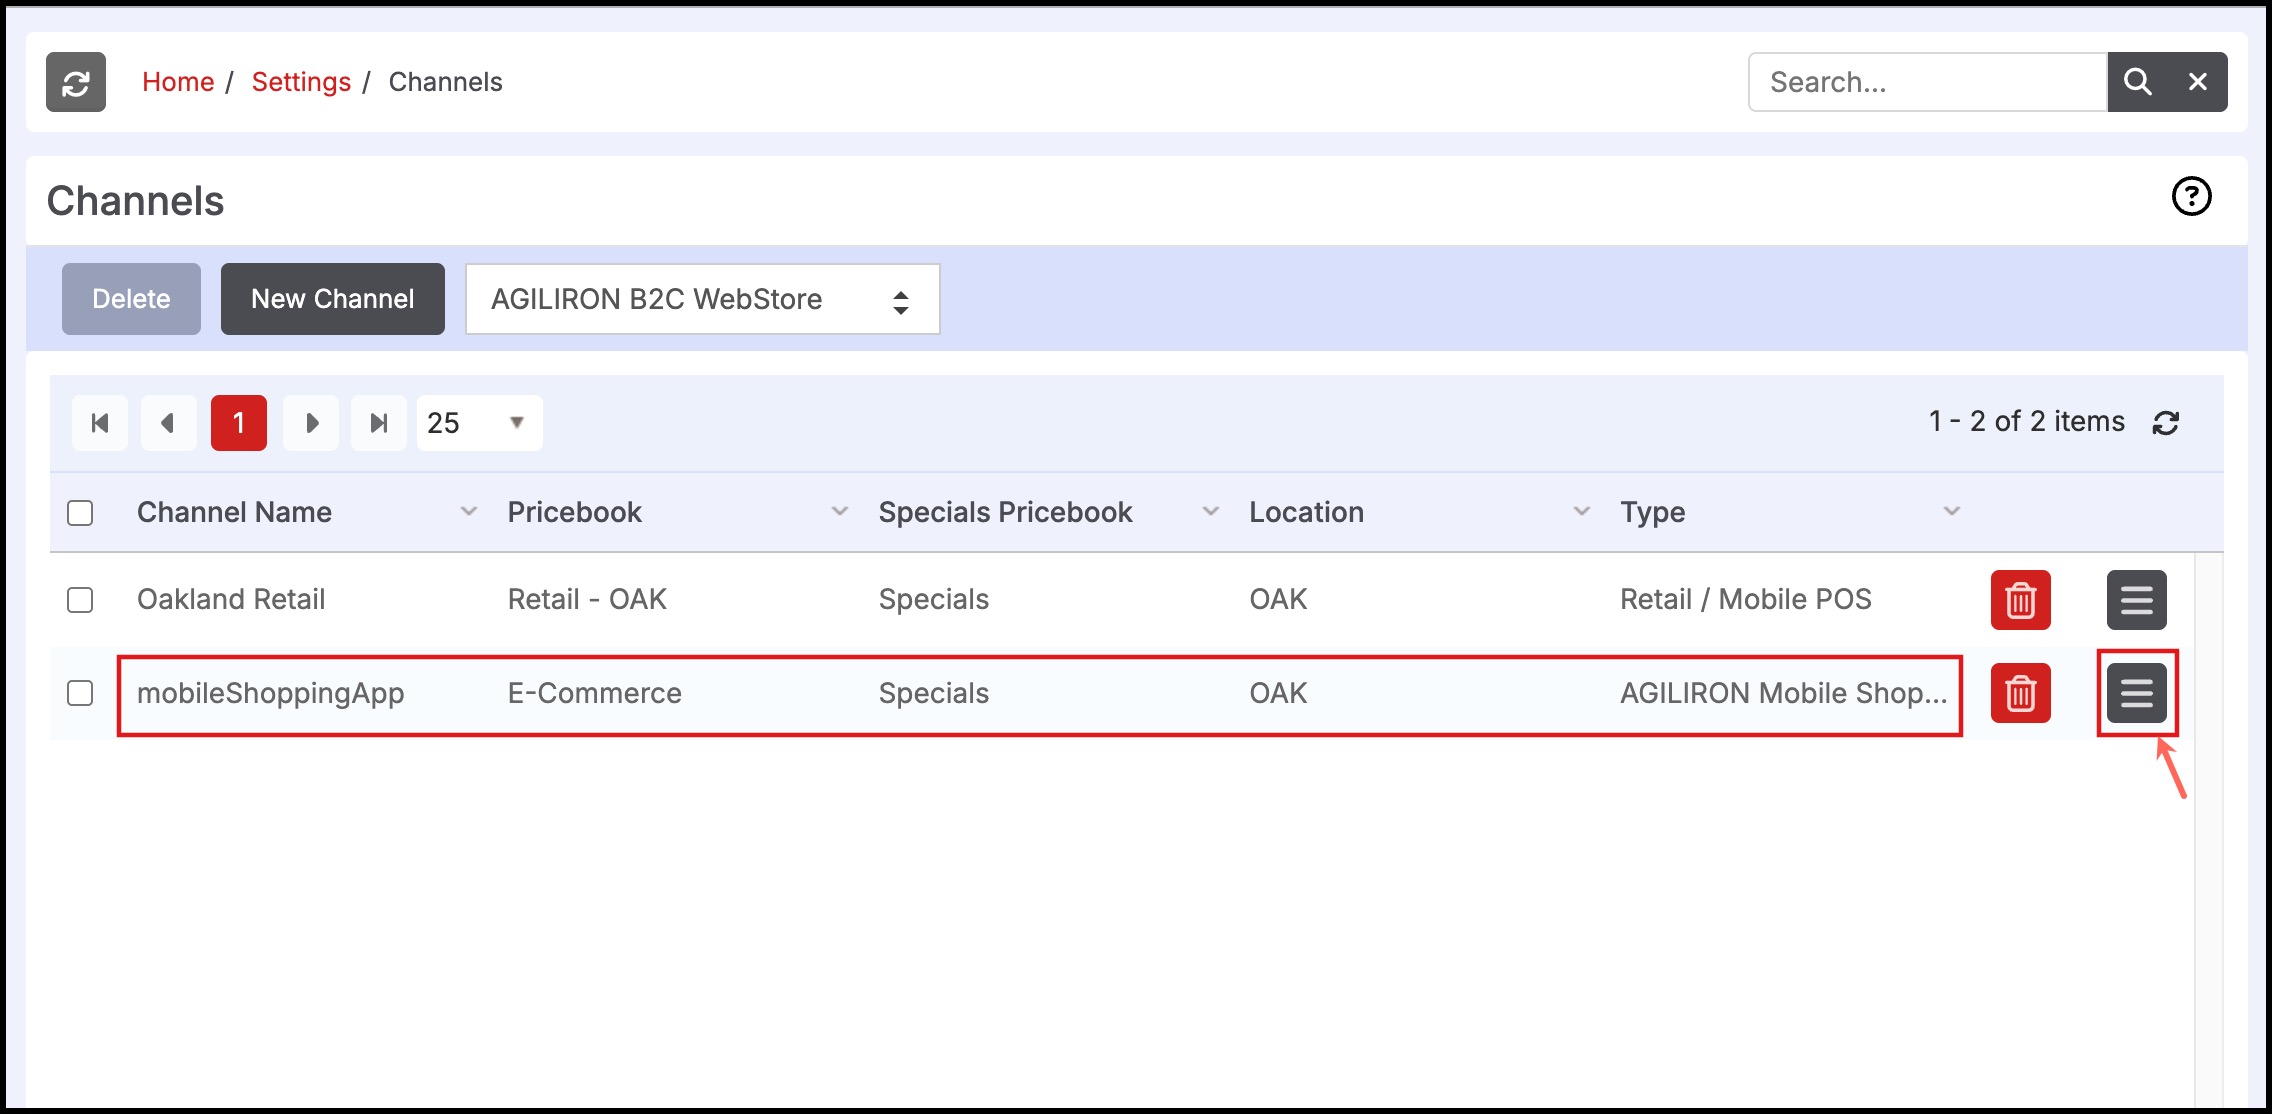Screen dimensions: 2272x1114
Task: Delete mobileShoppingApp using trash icon
Action: click(x=2020, y=693)
